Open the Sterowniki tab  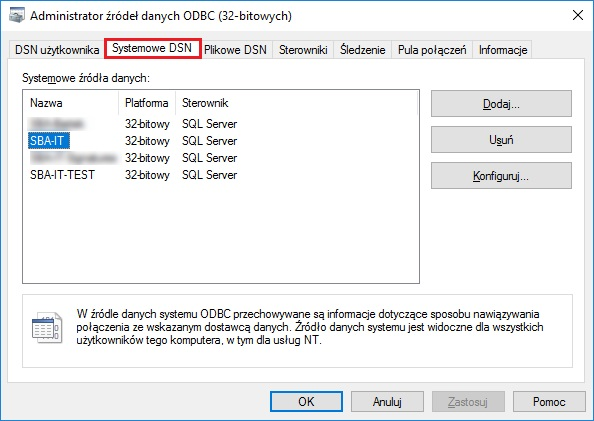tap(303, 50)
